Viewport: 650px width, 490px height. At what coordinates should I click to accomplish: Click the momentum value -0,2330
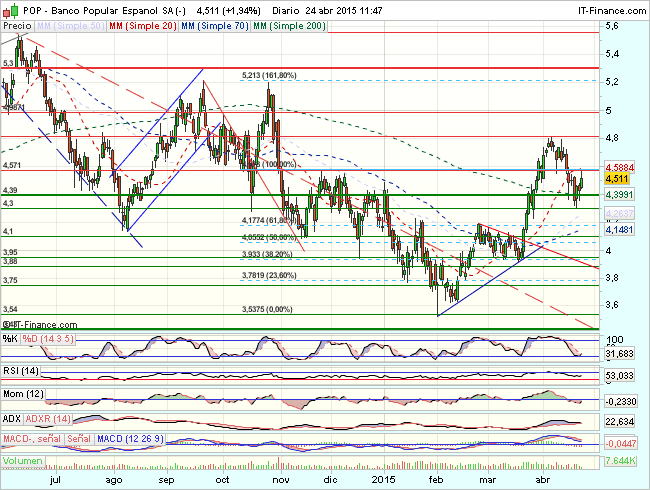(620, 401)
